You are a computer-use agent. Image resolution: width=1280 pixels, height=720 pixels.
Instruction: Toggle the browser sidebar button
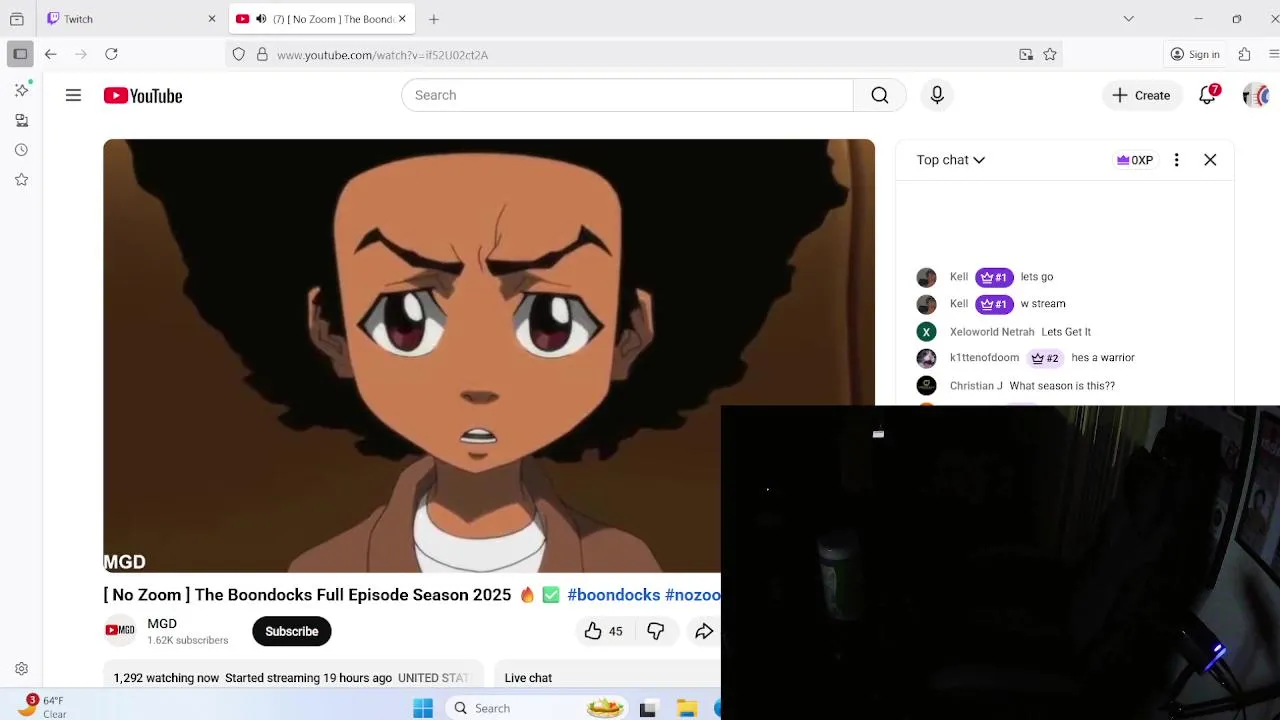click(20, 54)
